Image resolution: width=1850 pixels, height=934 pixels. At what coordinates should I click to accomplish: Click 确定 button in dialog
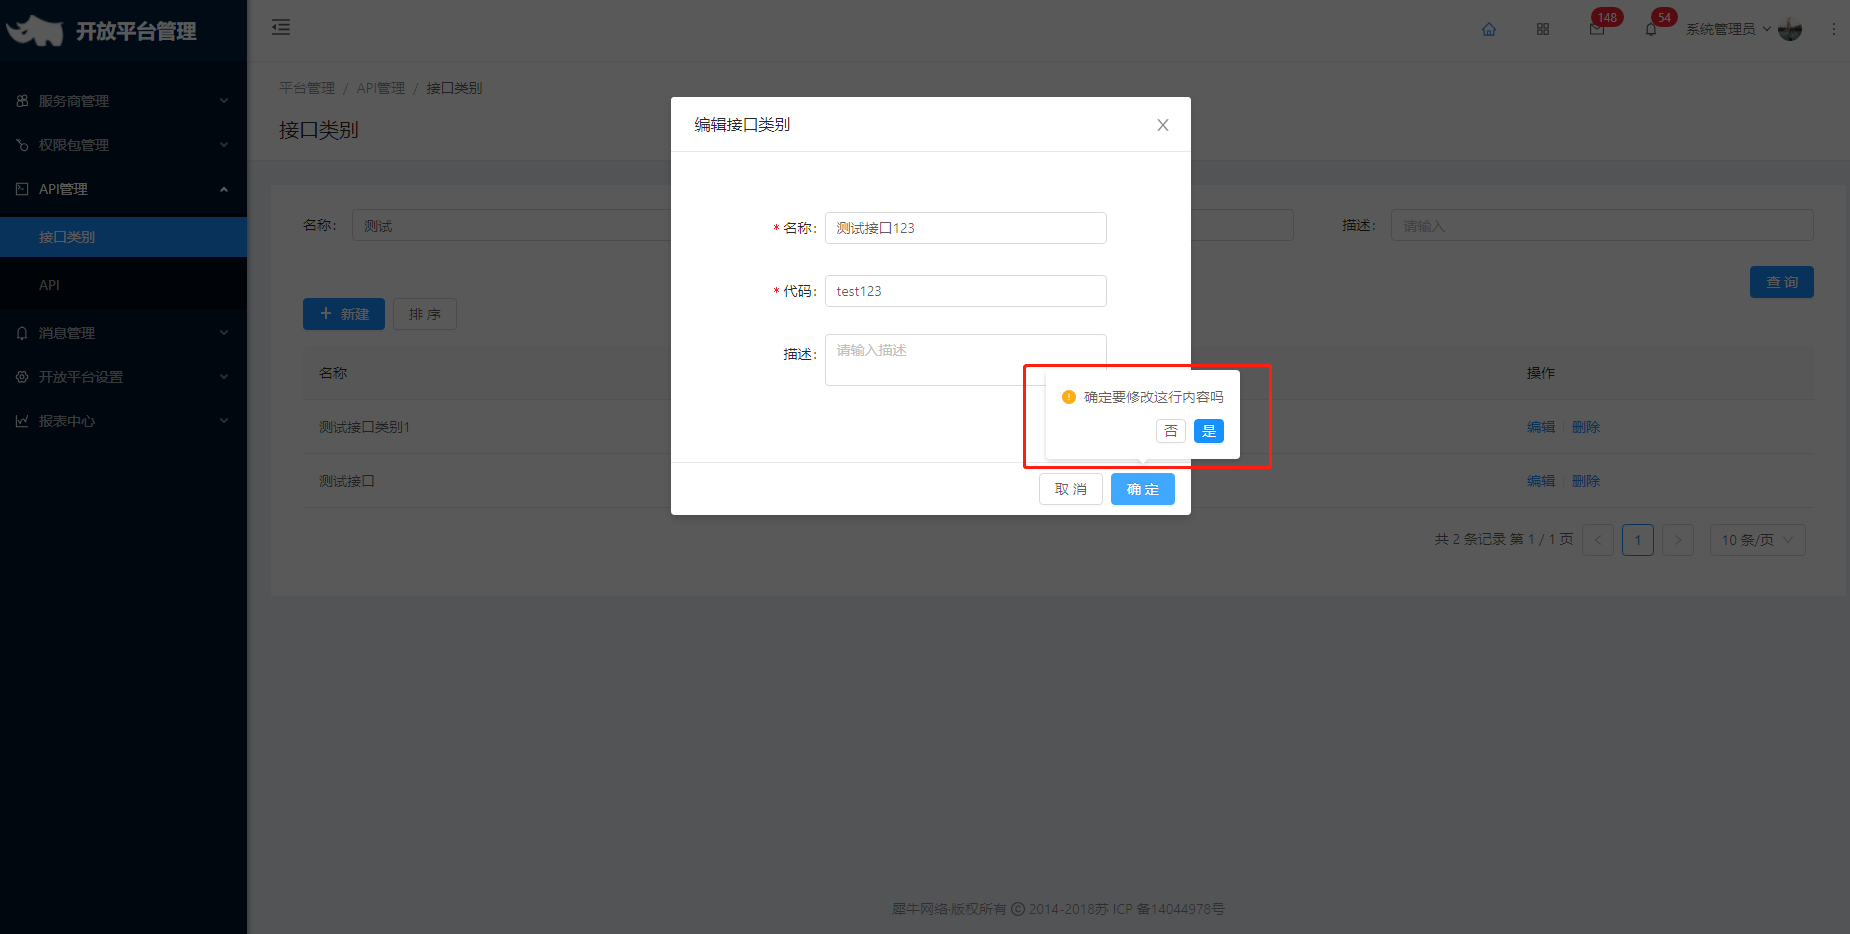(x=1143, y=489)
